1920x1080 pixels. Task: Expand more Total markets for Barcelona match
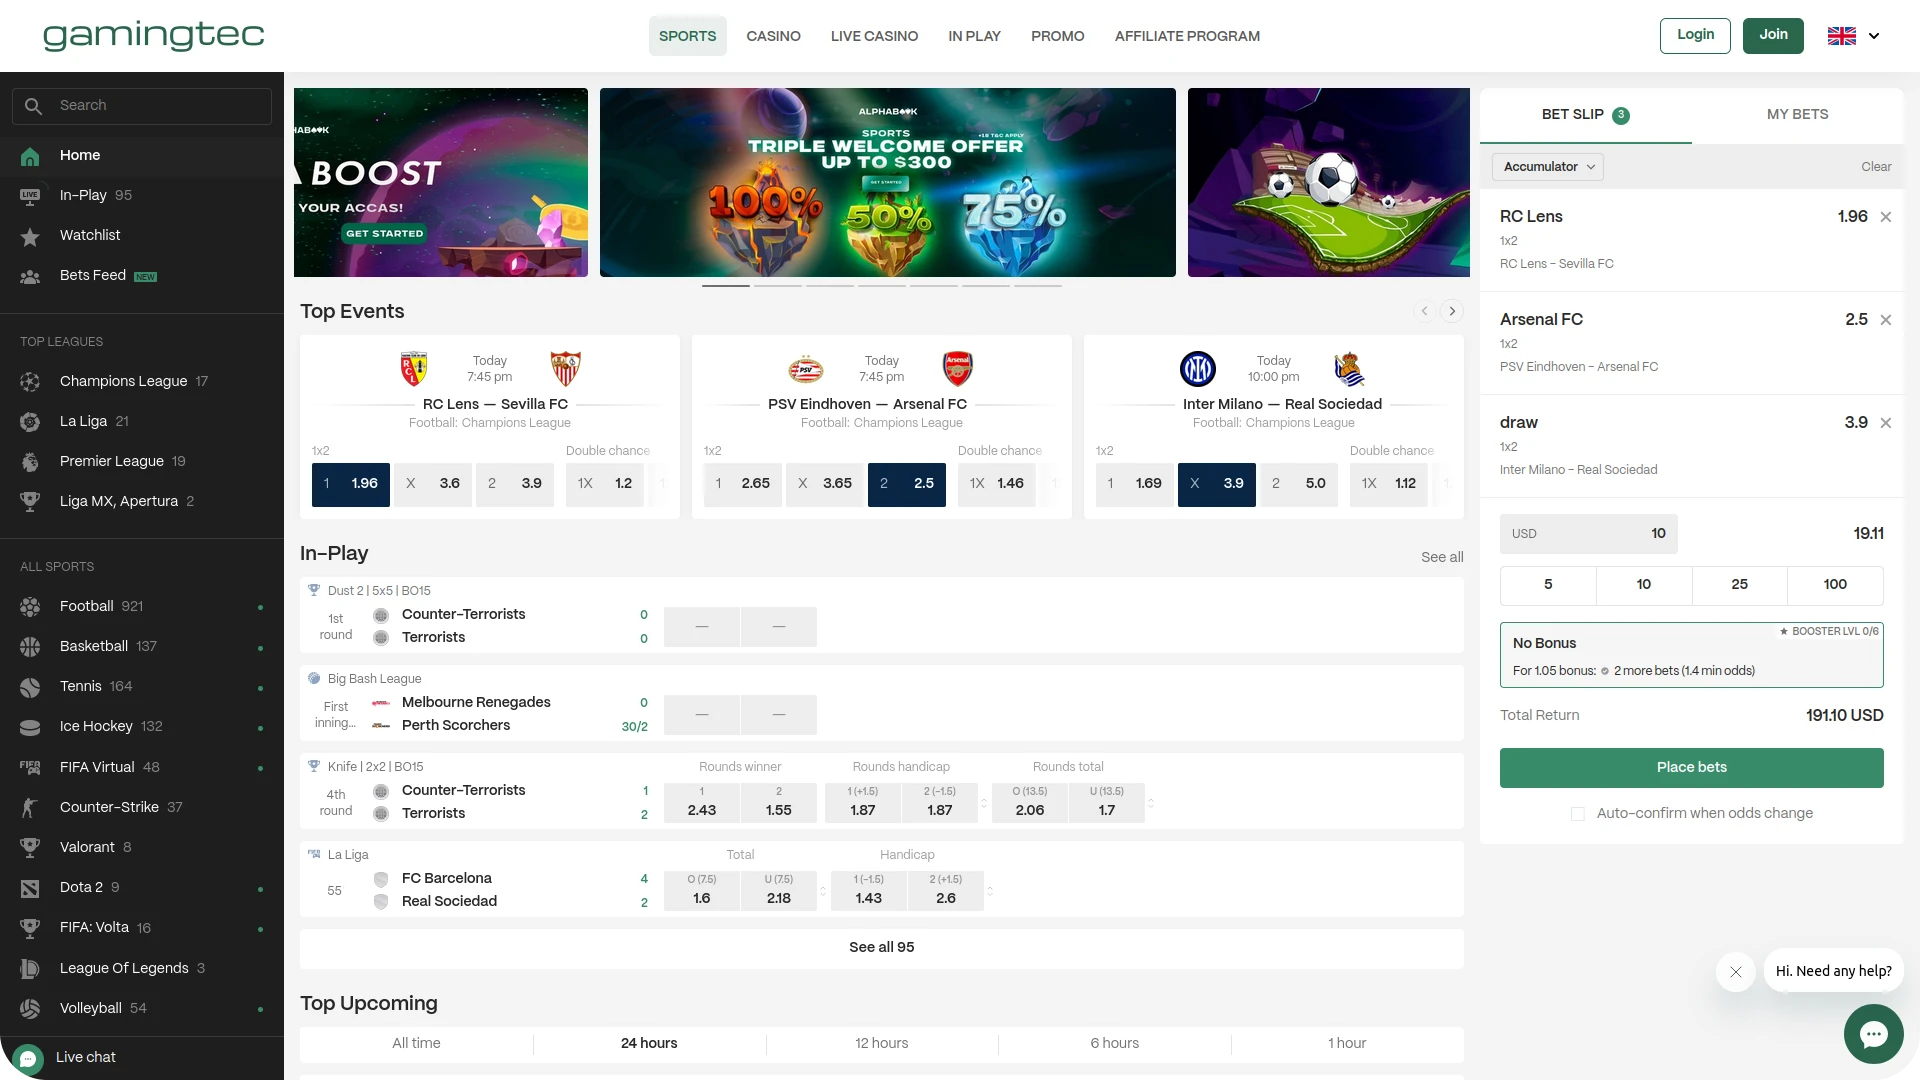point(823,890)
